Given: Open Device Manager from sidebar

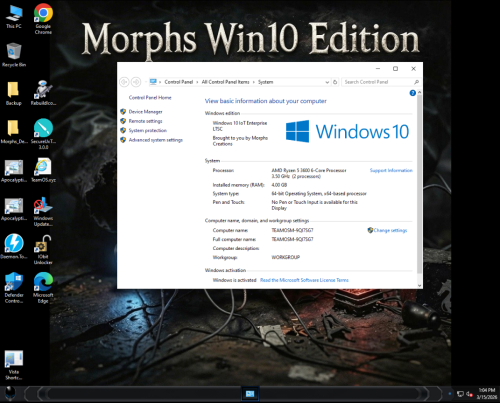Looking at the screenshot, I should 145,112.
